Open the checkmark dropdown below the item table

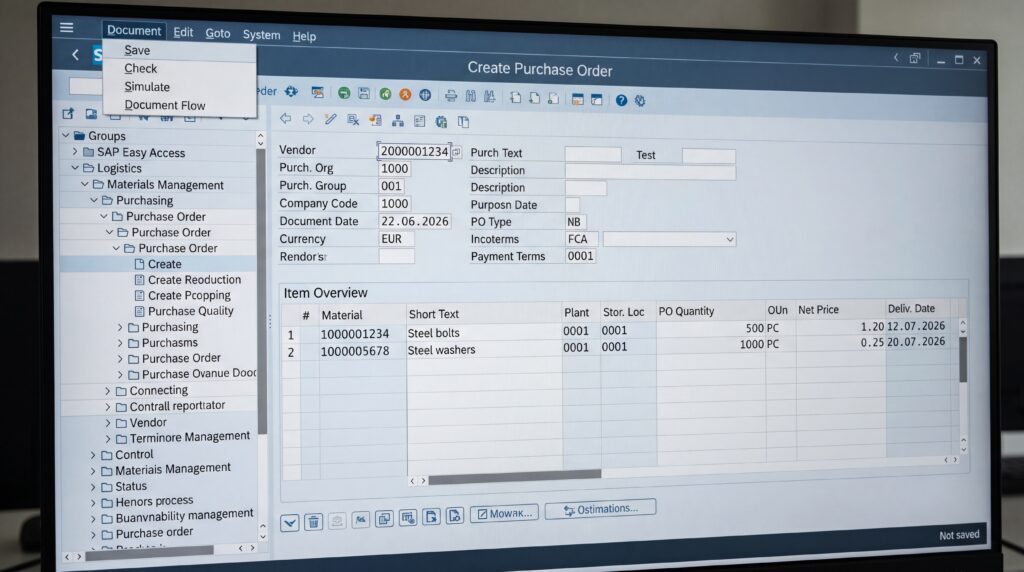click(x=290, y=522)
